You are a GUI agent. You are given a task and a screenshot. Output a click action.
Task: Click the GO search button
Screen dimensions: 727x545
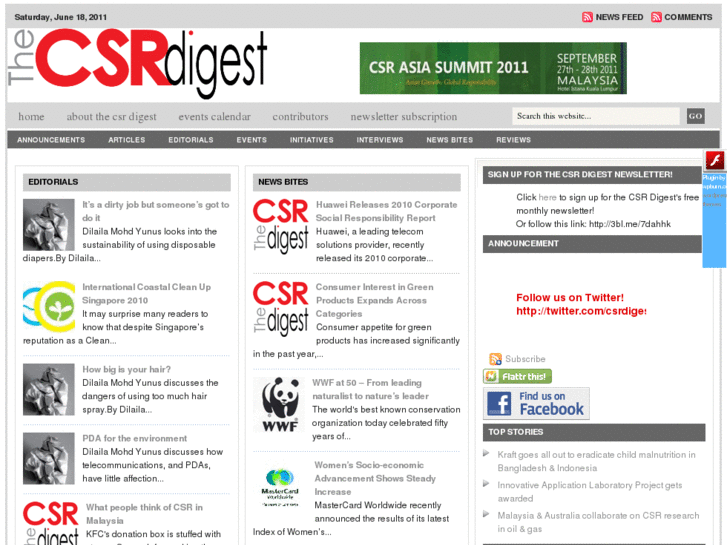coord(695,116)
